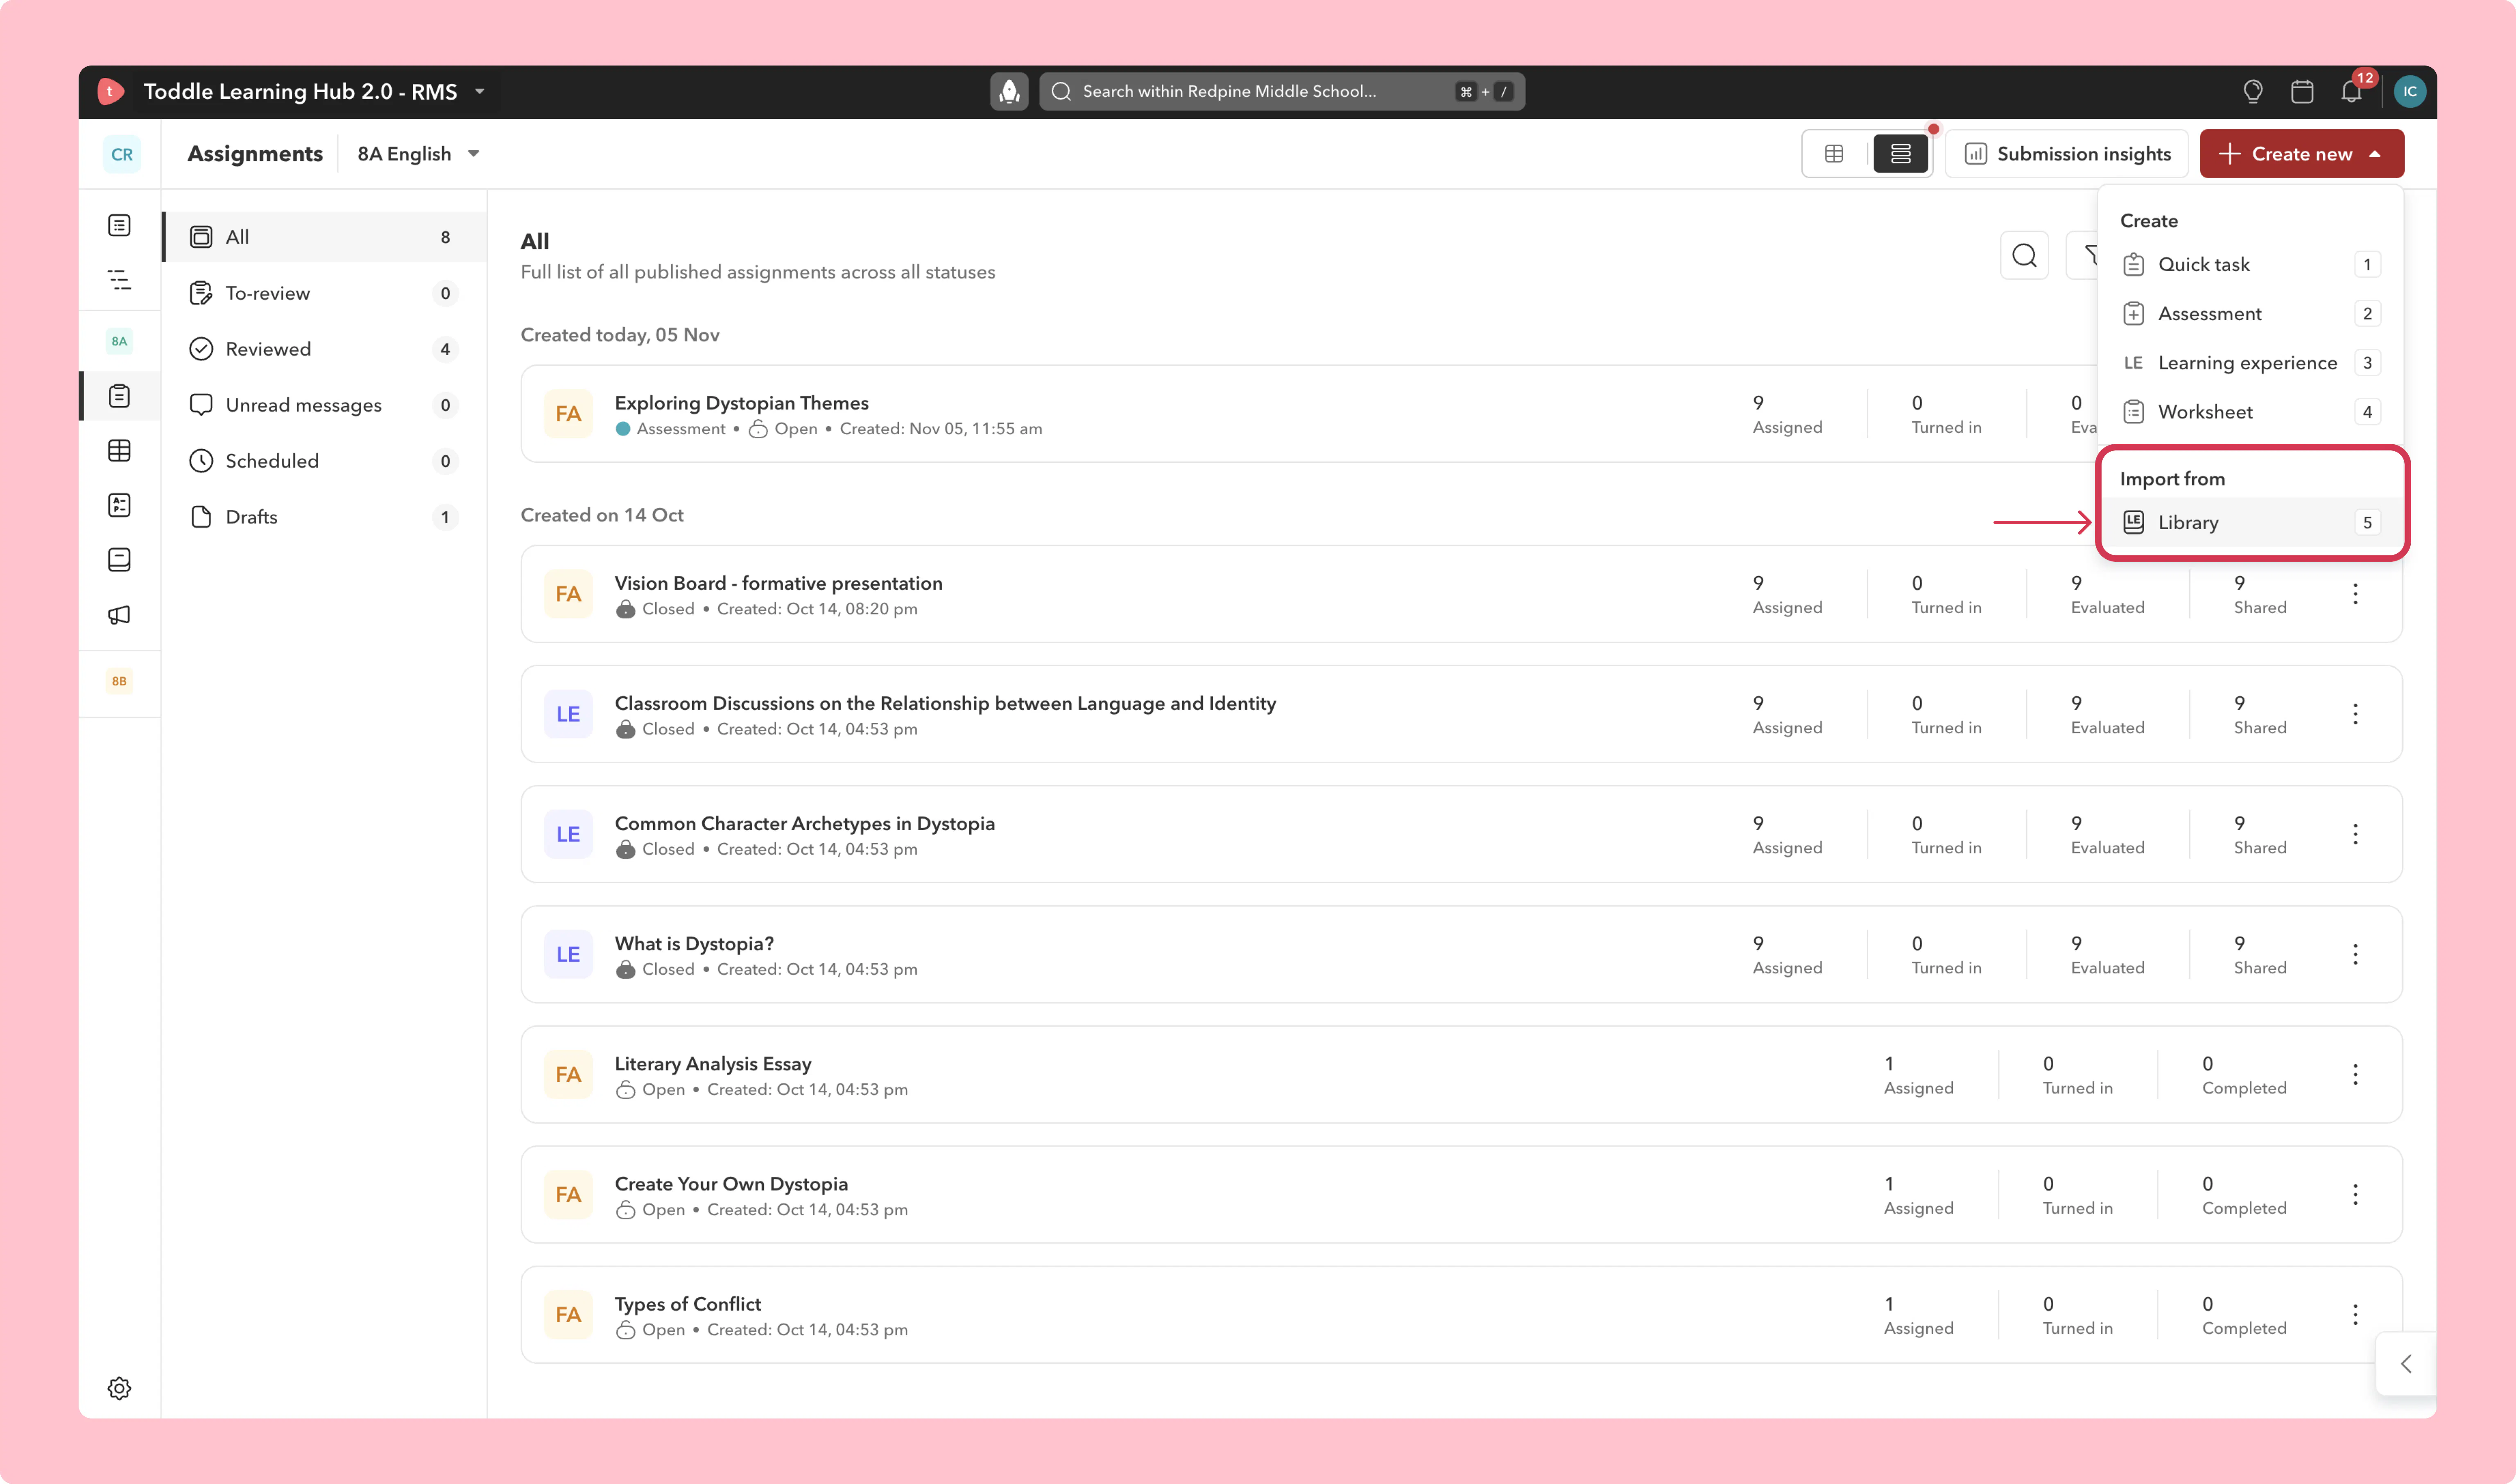
Task: Choose Quick task from Create menu
Action: click(2250, 264)
